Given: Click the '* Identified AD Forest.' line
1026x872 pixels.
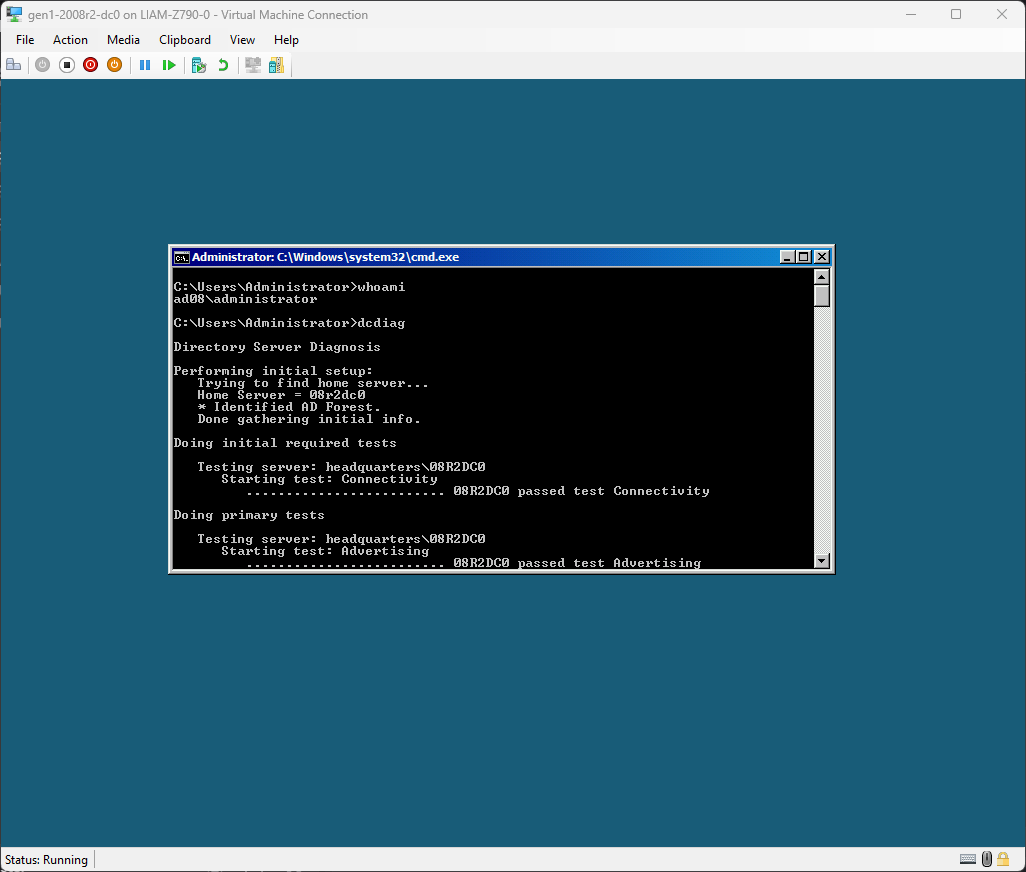Looking at the screenshot, I should [289, 407].
